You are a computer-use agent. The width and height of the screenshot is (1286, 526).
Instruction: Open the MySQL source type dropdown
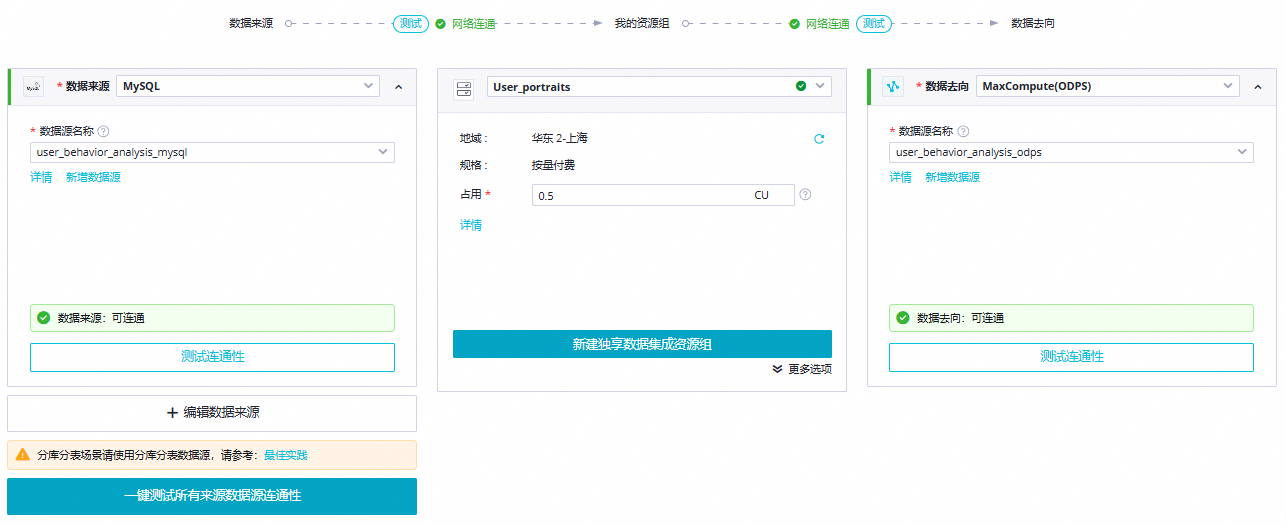[248, 86]
